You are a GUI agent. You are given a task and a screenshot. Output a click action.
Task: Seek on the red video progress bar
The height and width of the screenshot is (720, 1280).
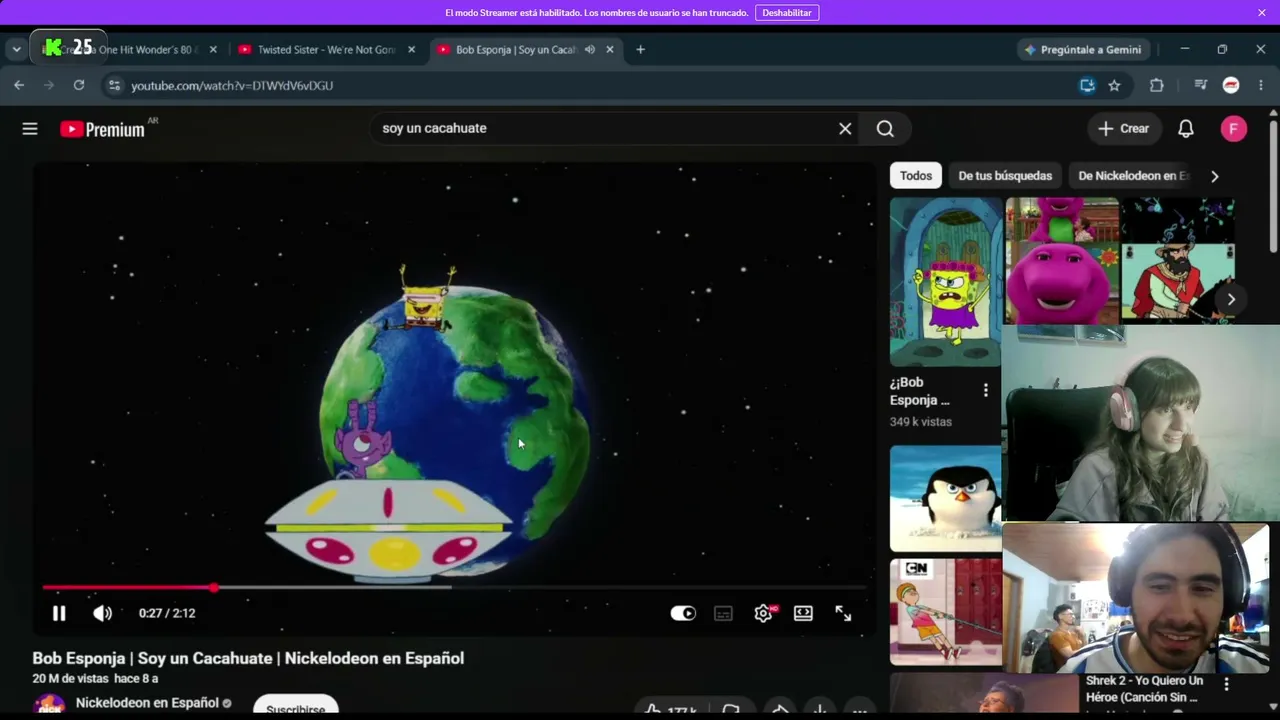coord(454,587)
